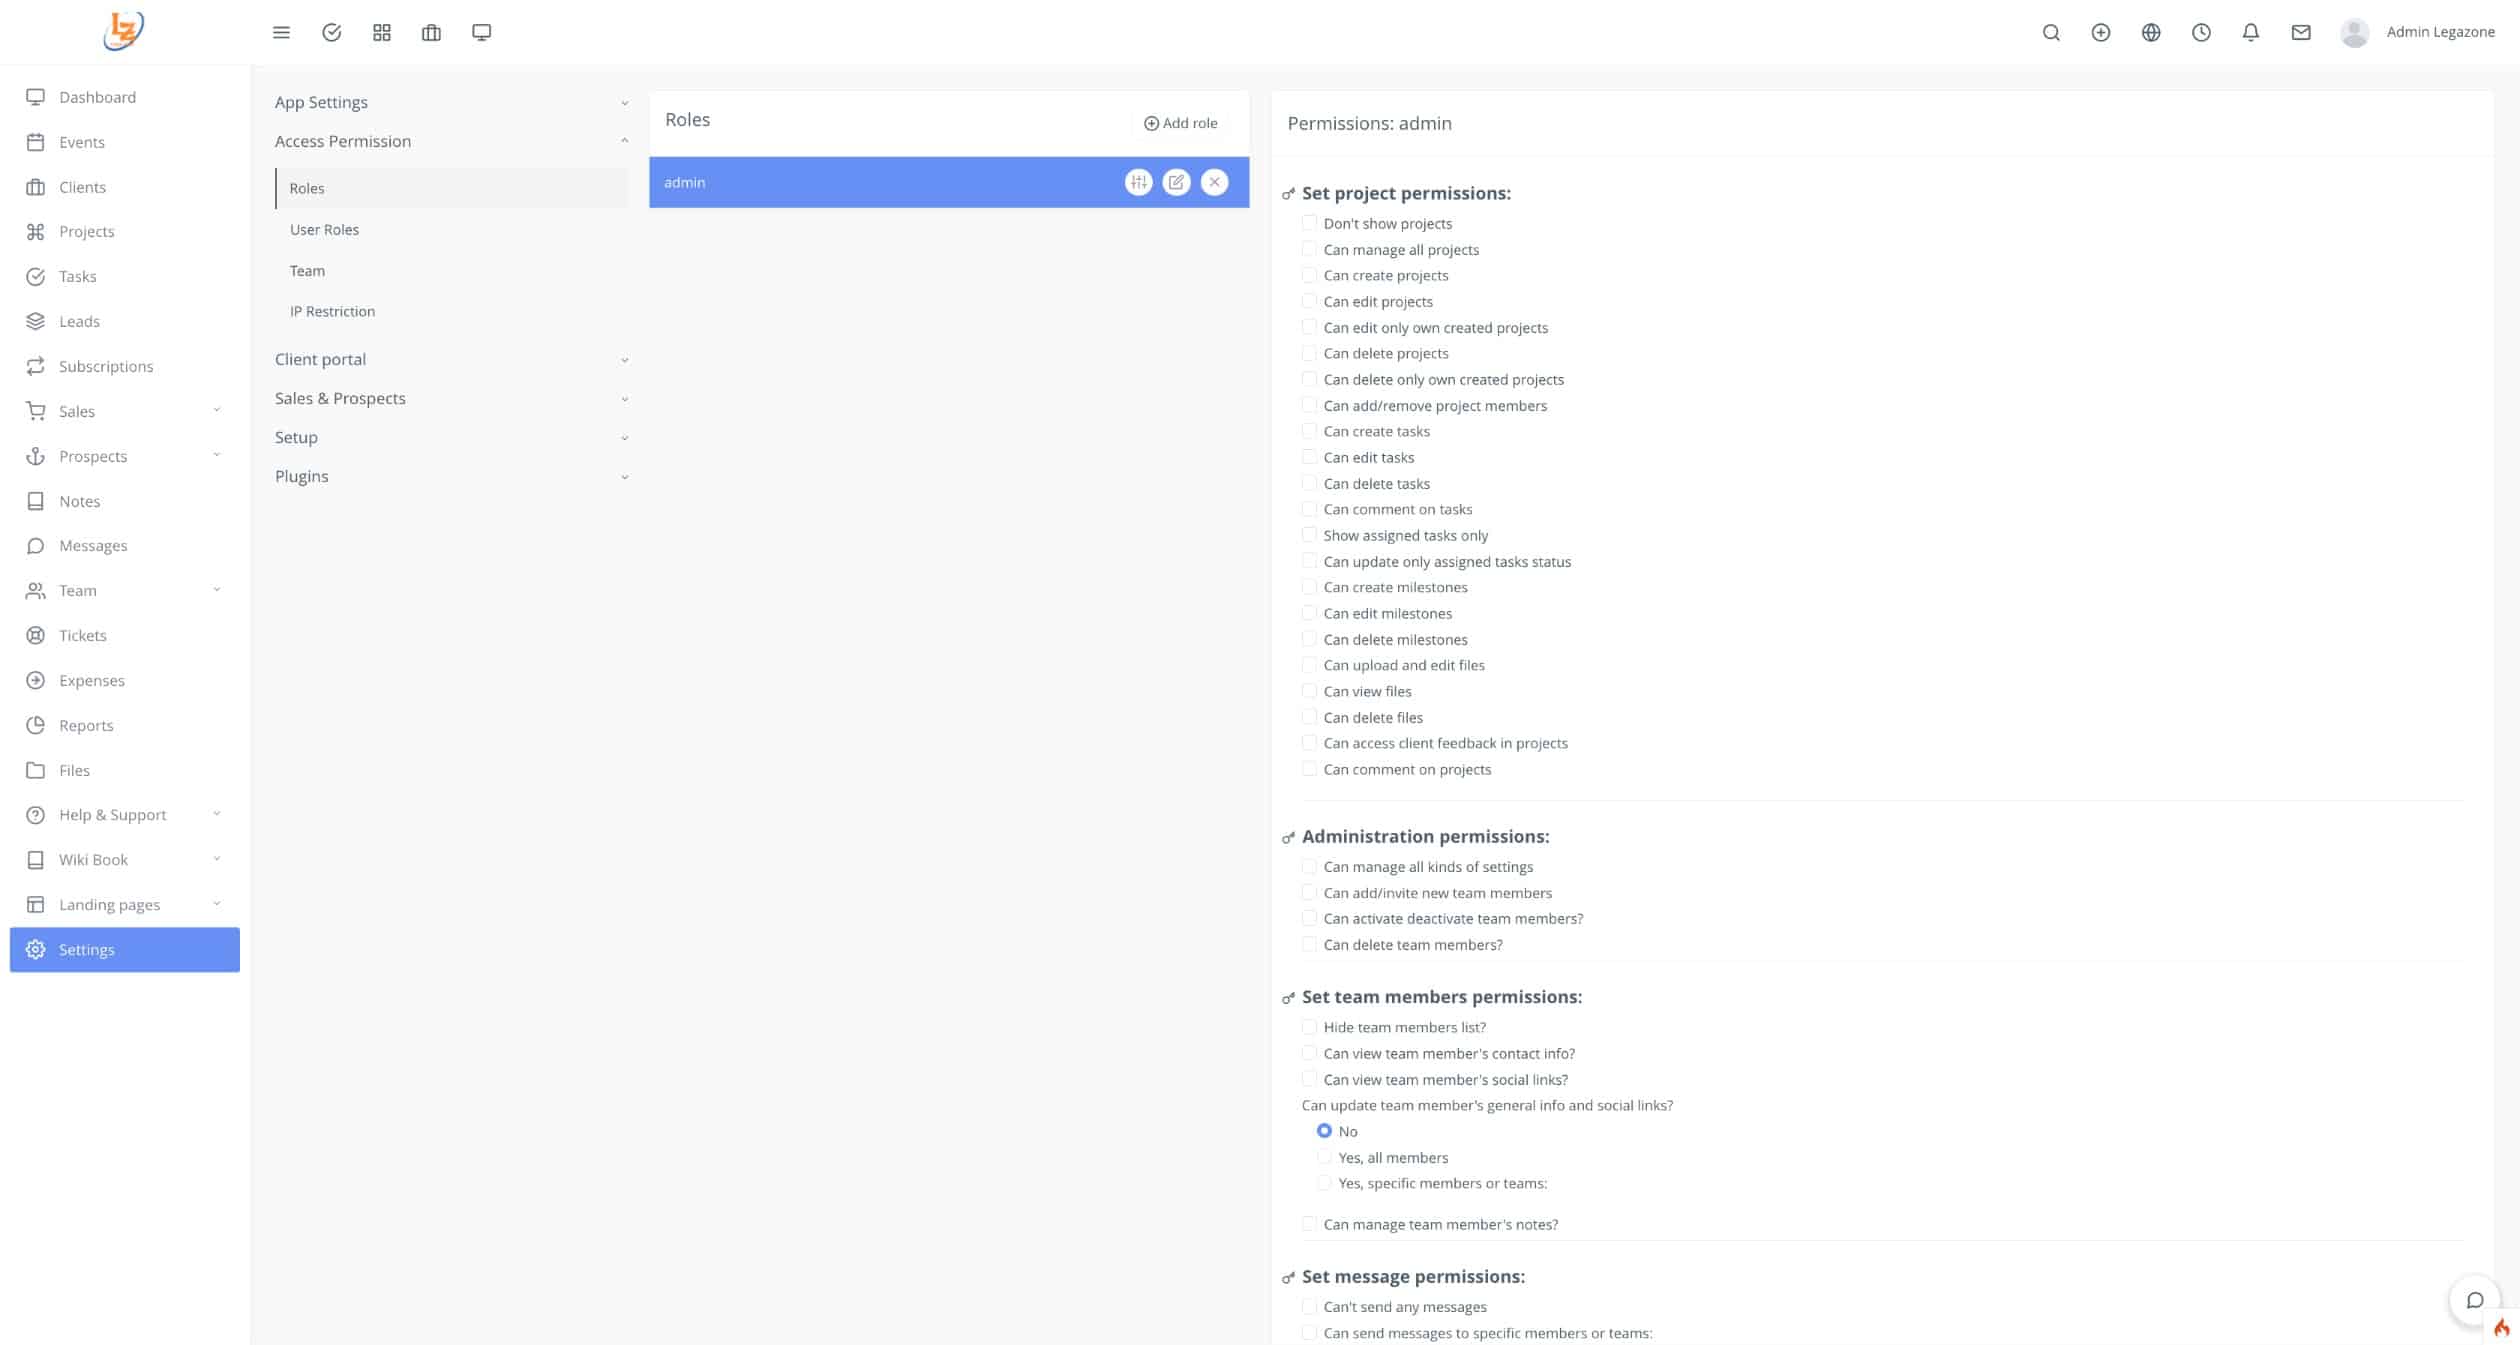Open the chat bubble floating icon
The image size is (2520, 1345).
2475,1300
